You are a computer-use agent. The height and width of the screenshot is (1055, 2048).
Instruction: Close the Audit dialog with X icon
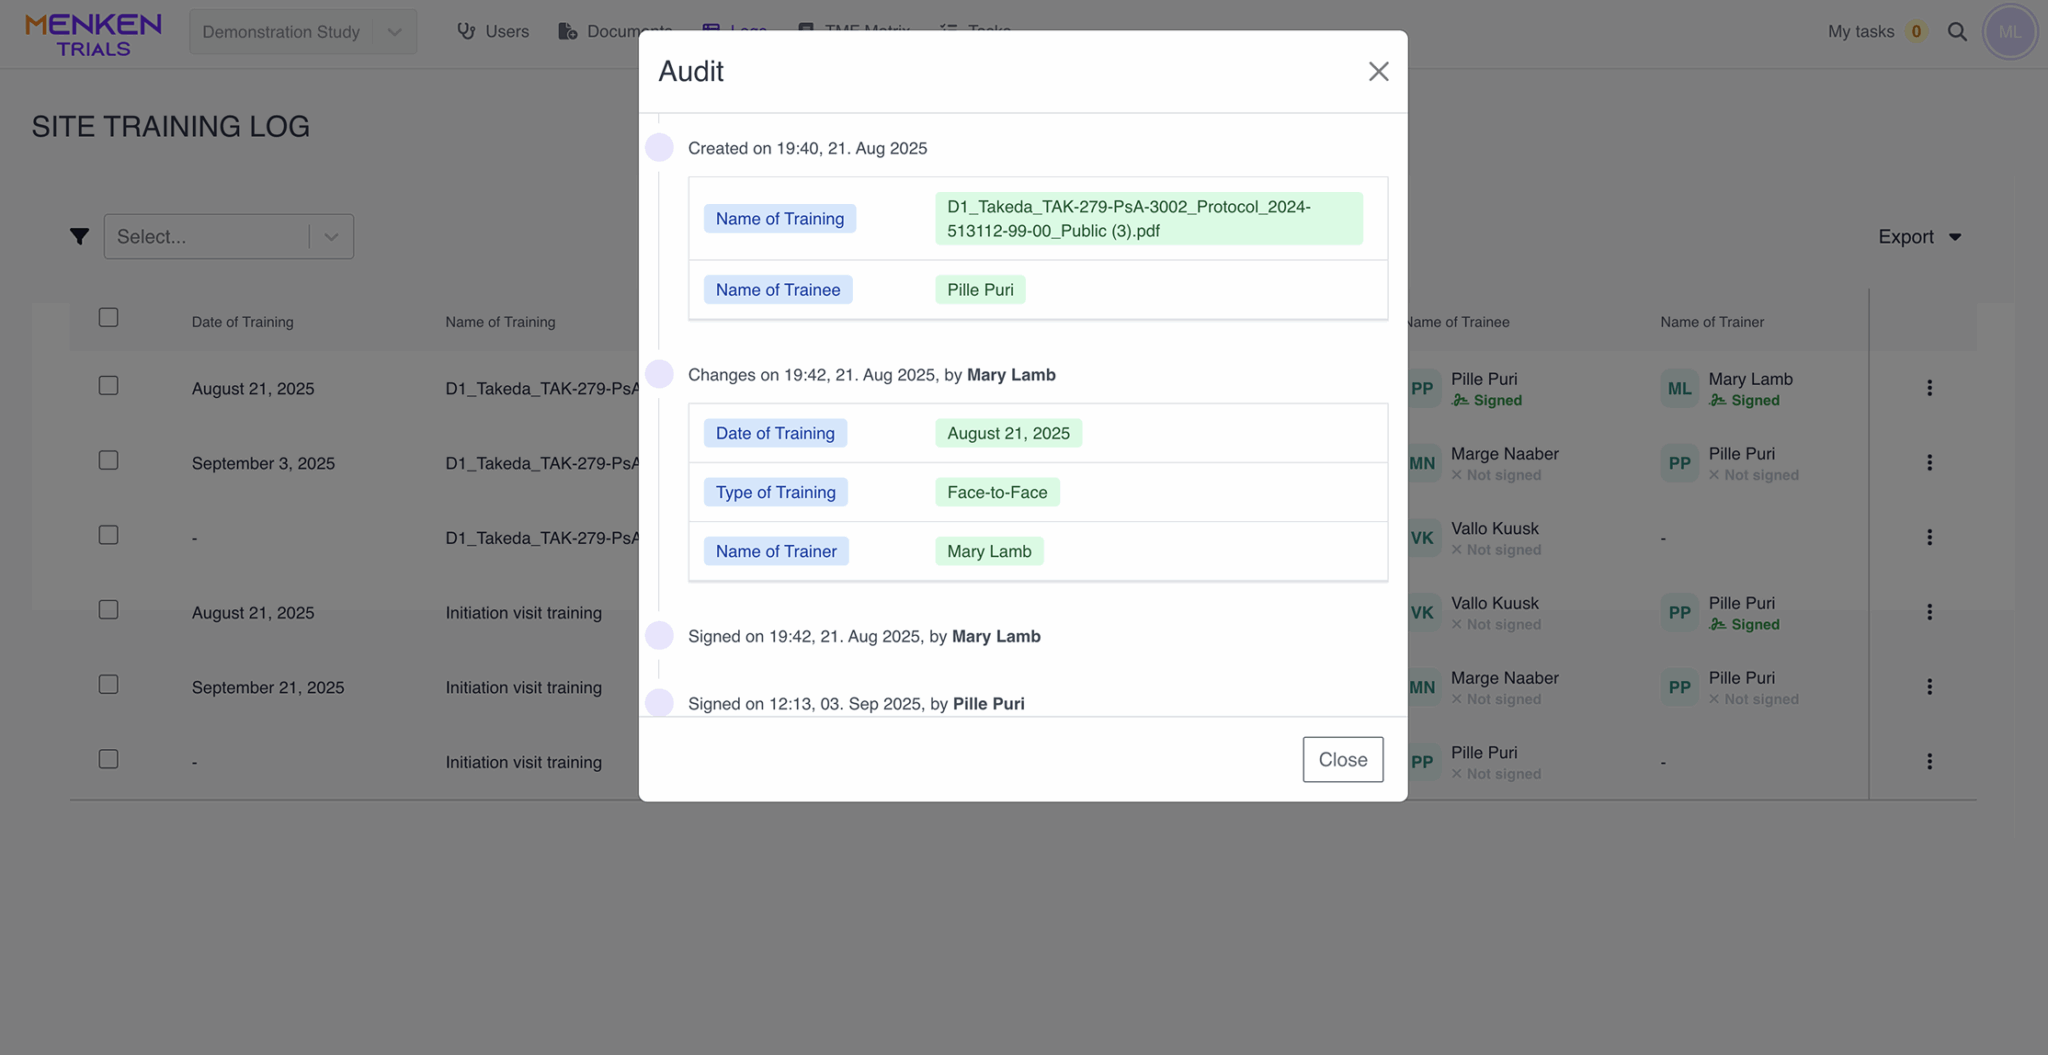(x=1378, y=71)
